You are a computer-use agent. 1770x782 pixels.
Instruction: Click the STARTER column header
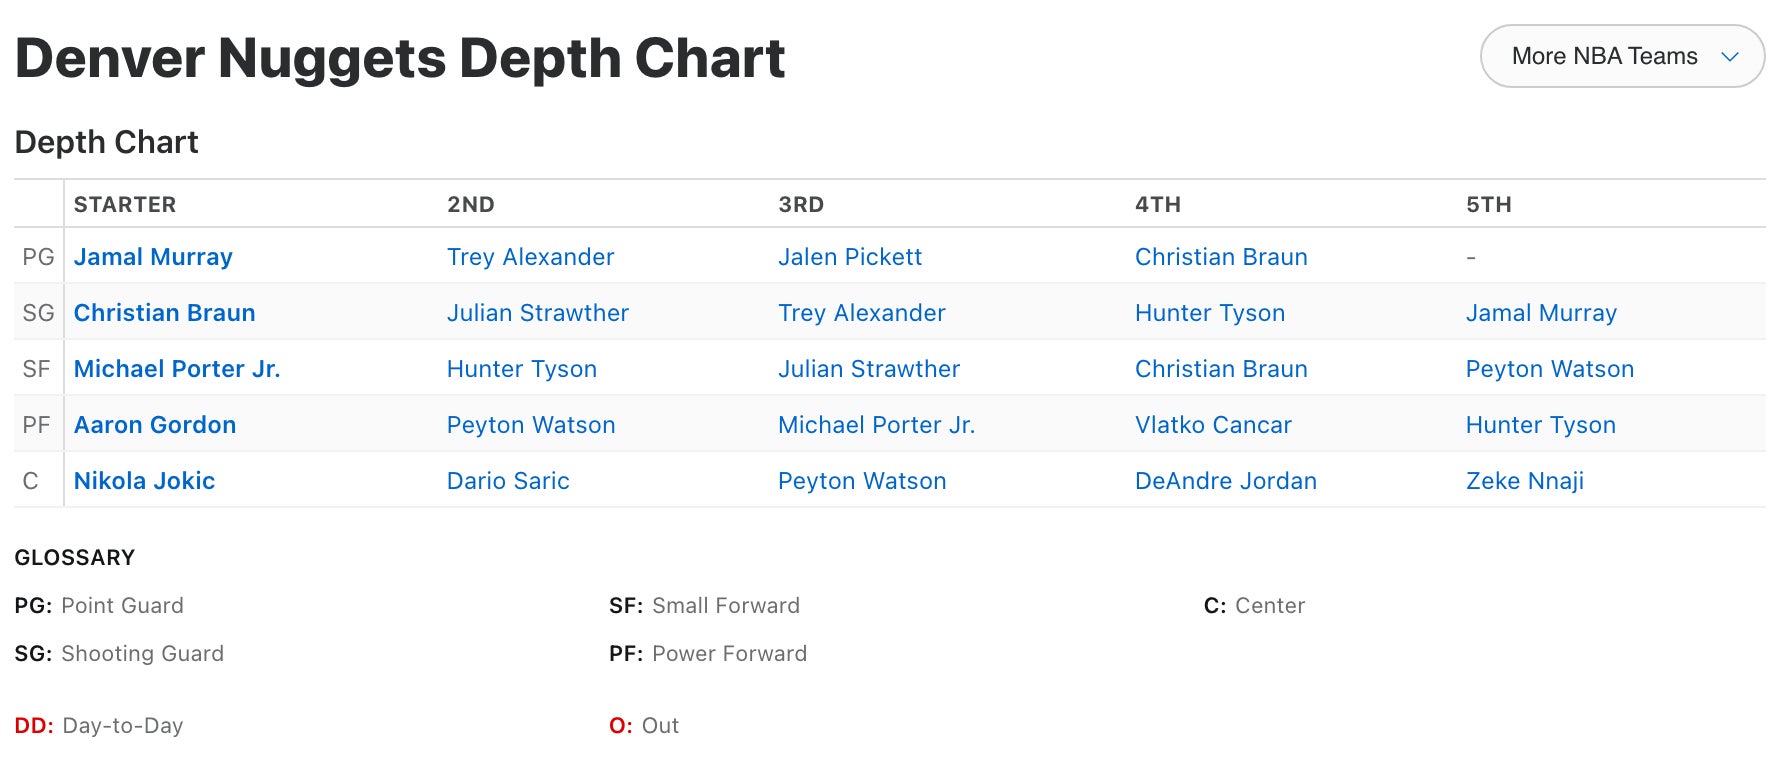pyautogui.click(x=125, y=205)
